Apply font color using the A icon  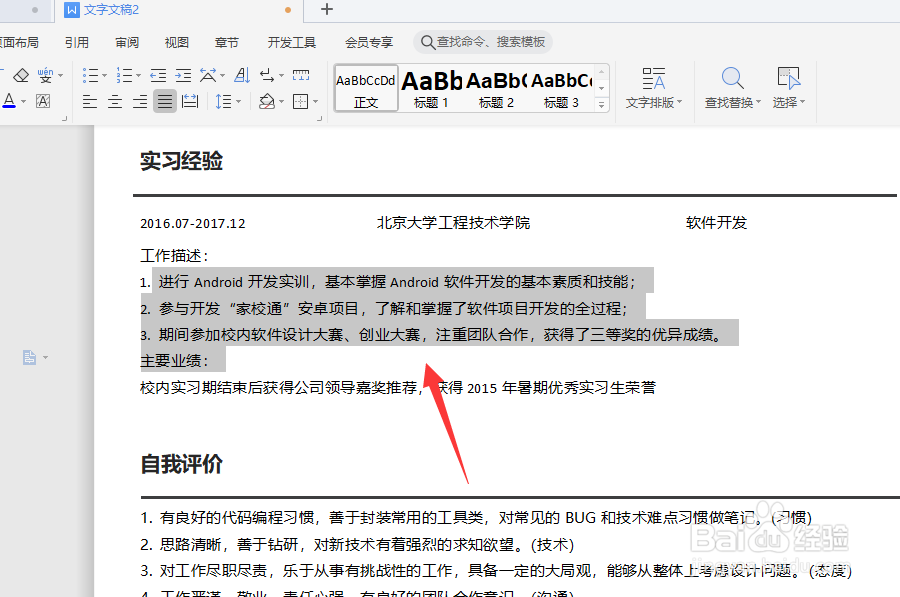9,101
